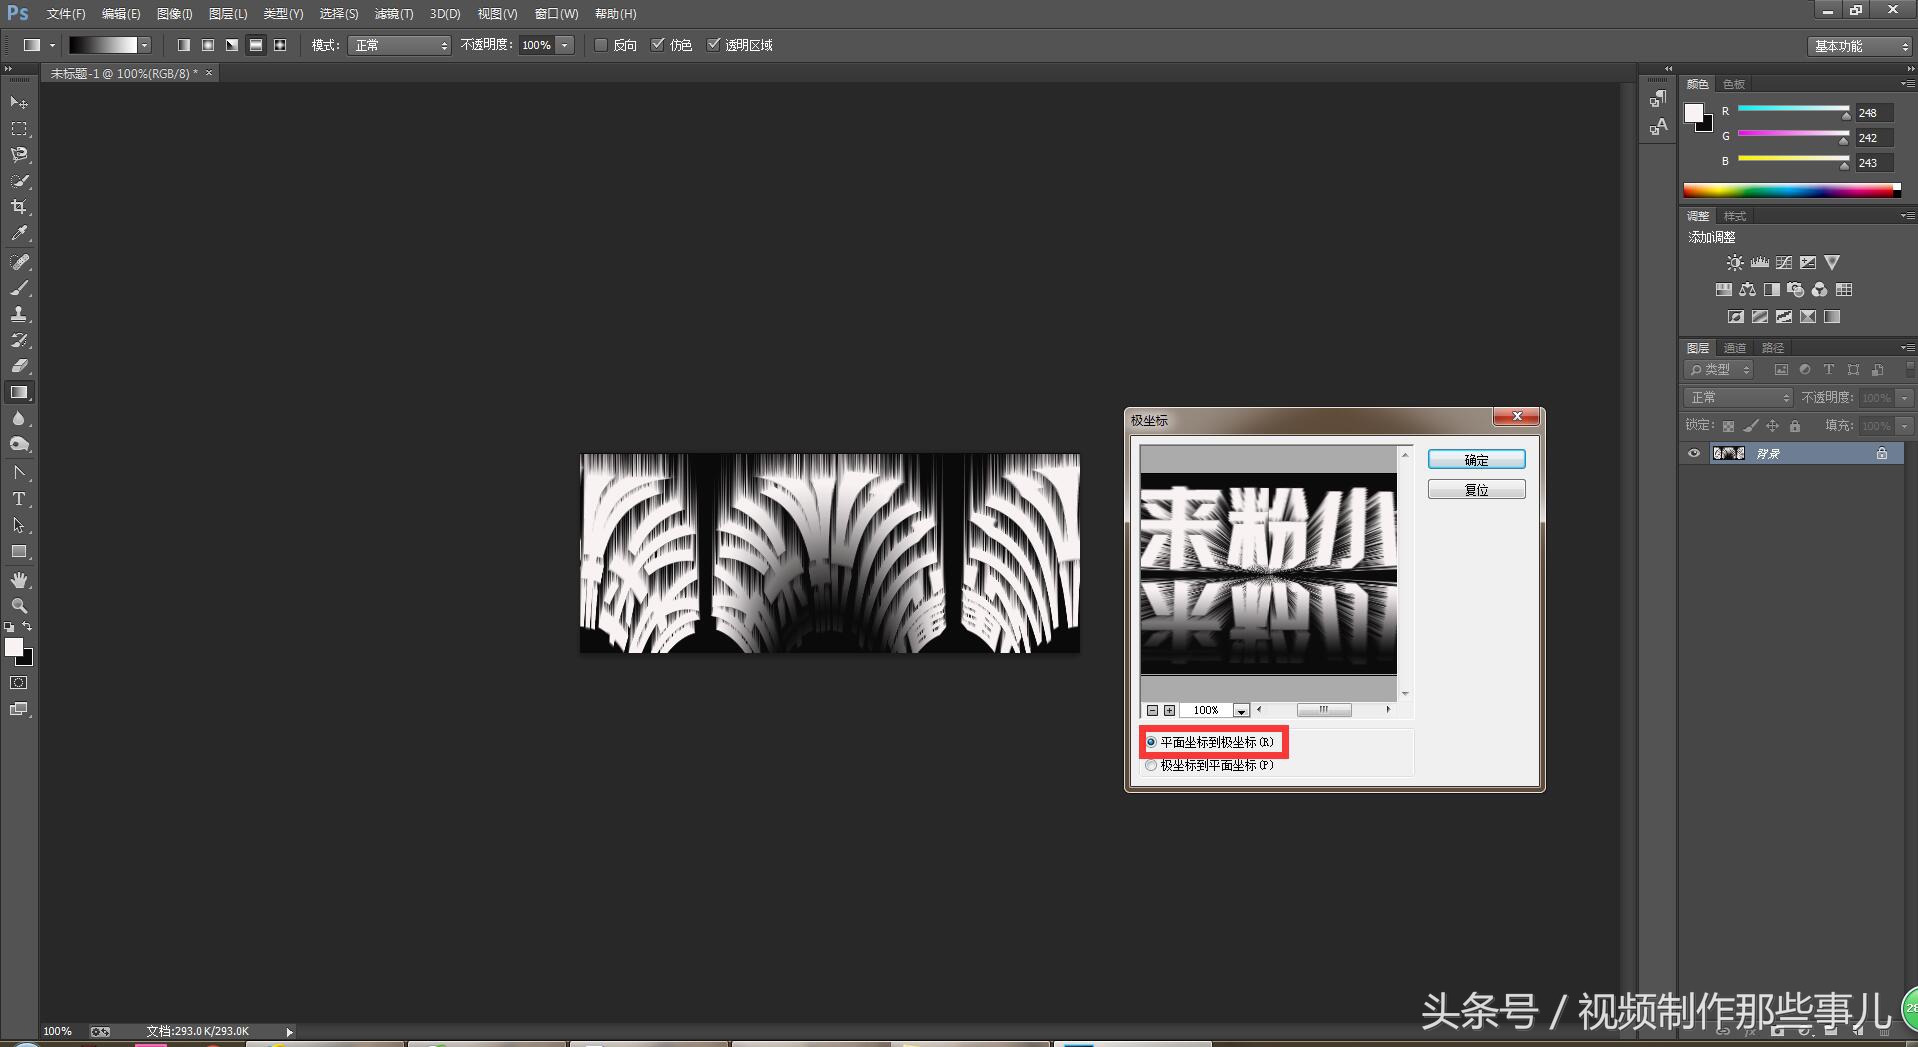This screenshot has width=1918, height=1047.
Task: Toggle the 反向 checkbox
Action: [x=601, y=45]
